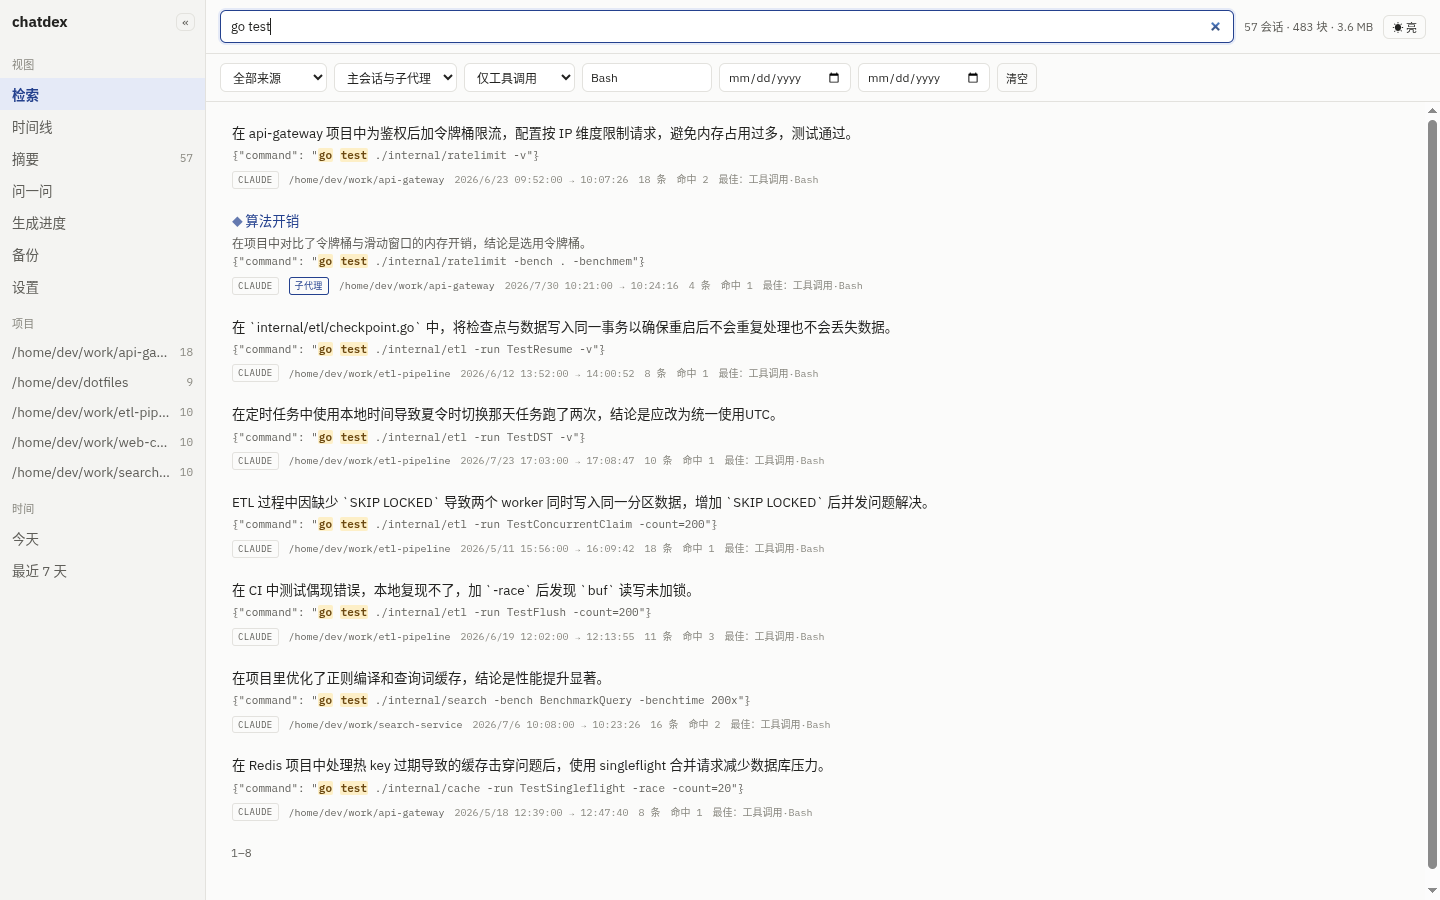This screenshot has width=1440, height=900.
Task: Click the /home/dev/work/search-service path in results
Action: 376,725
